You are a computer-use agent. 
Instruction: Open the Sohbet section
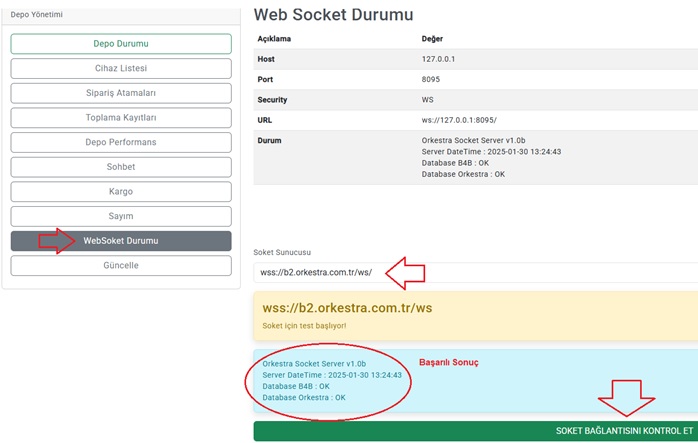pyautogui.click(x=121, y=167)
